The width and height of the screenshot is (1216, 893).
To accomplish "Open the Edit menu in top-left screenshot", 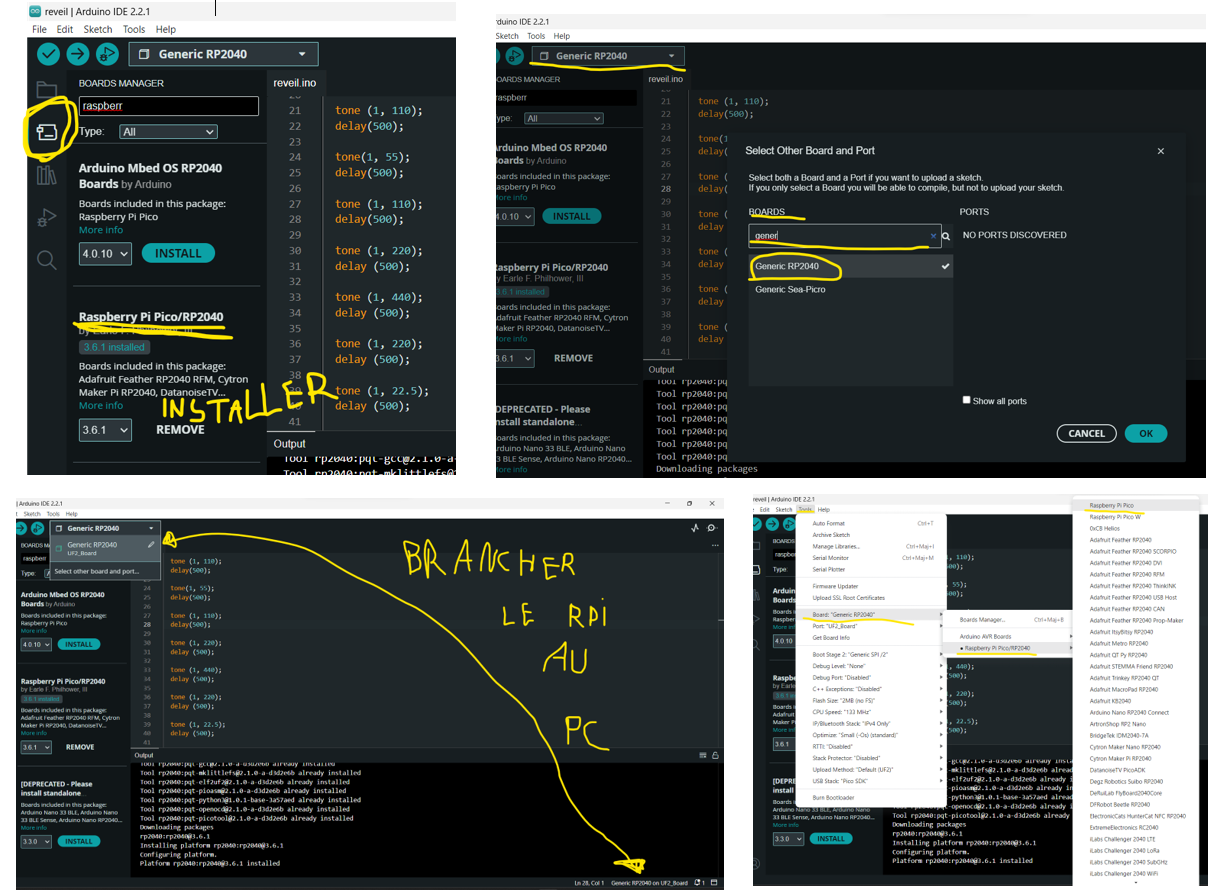I will coord(65,30).
